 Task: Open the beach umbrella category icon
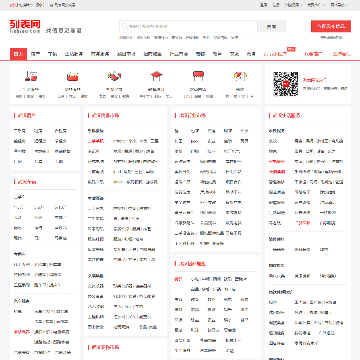[240, 76]
